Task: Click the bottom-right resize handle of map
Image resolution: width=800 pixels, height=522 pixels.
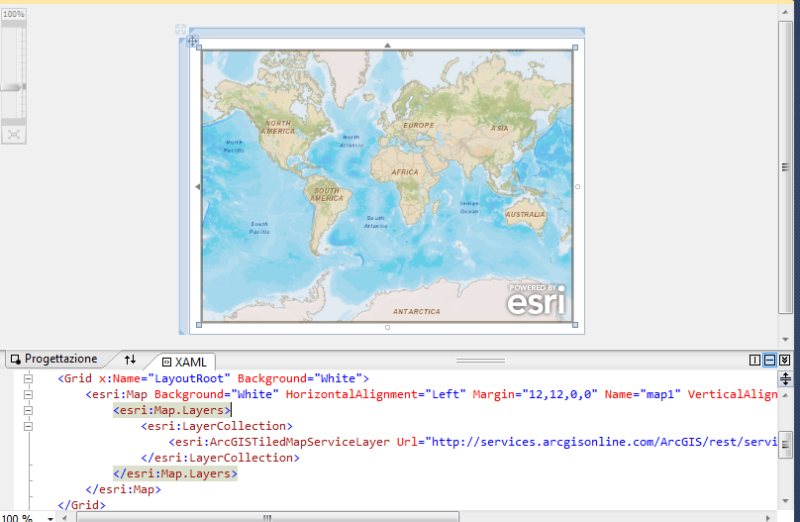Action: pyautogui.click(x=575, y=325)
